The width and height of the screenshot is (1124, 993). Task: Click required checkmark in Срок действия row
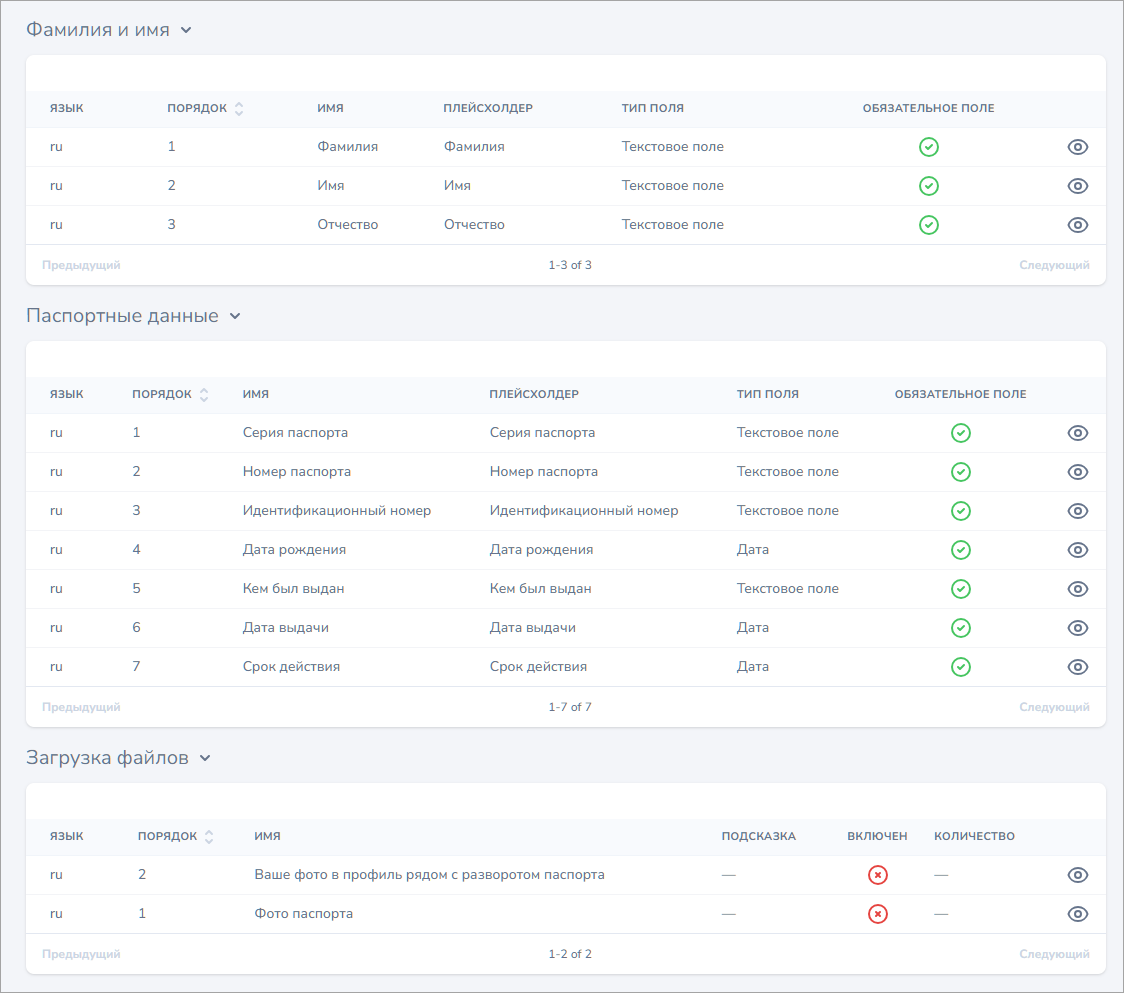point(961,667)
